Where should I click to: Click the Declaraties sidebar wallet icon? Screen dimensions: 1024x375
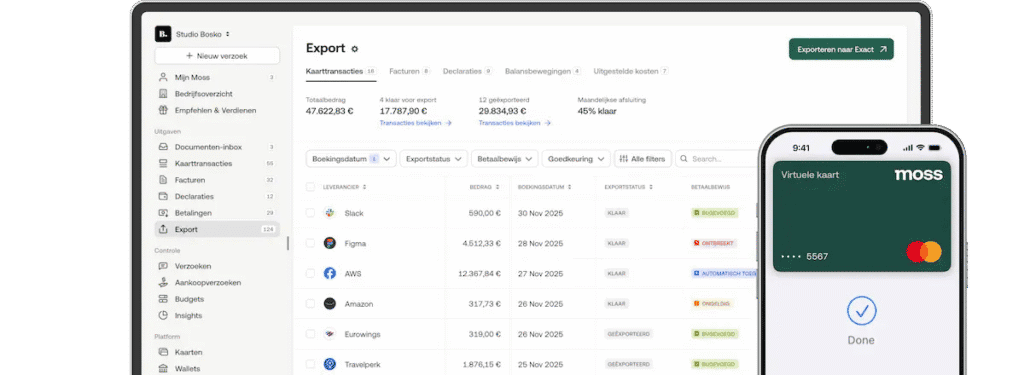(x=163, y=196)
